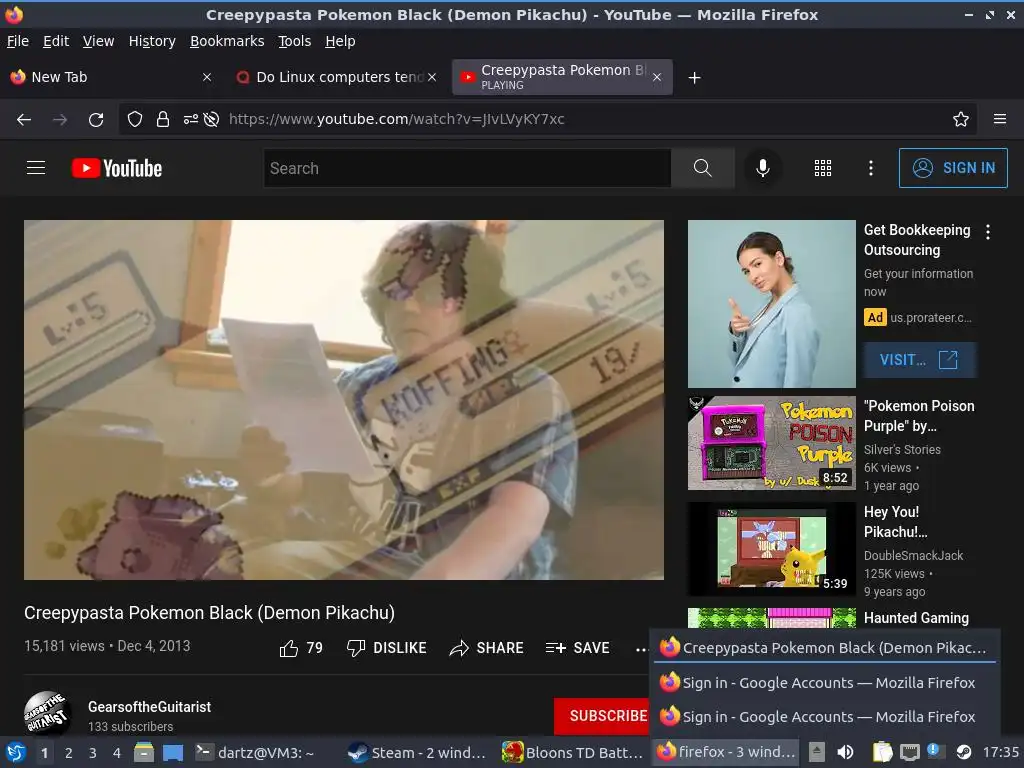Like the video with thumbs up
The height and width of the screenshot is (768, 1024).
tap(301, 648)
